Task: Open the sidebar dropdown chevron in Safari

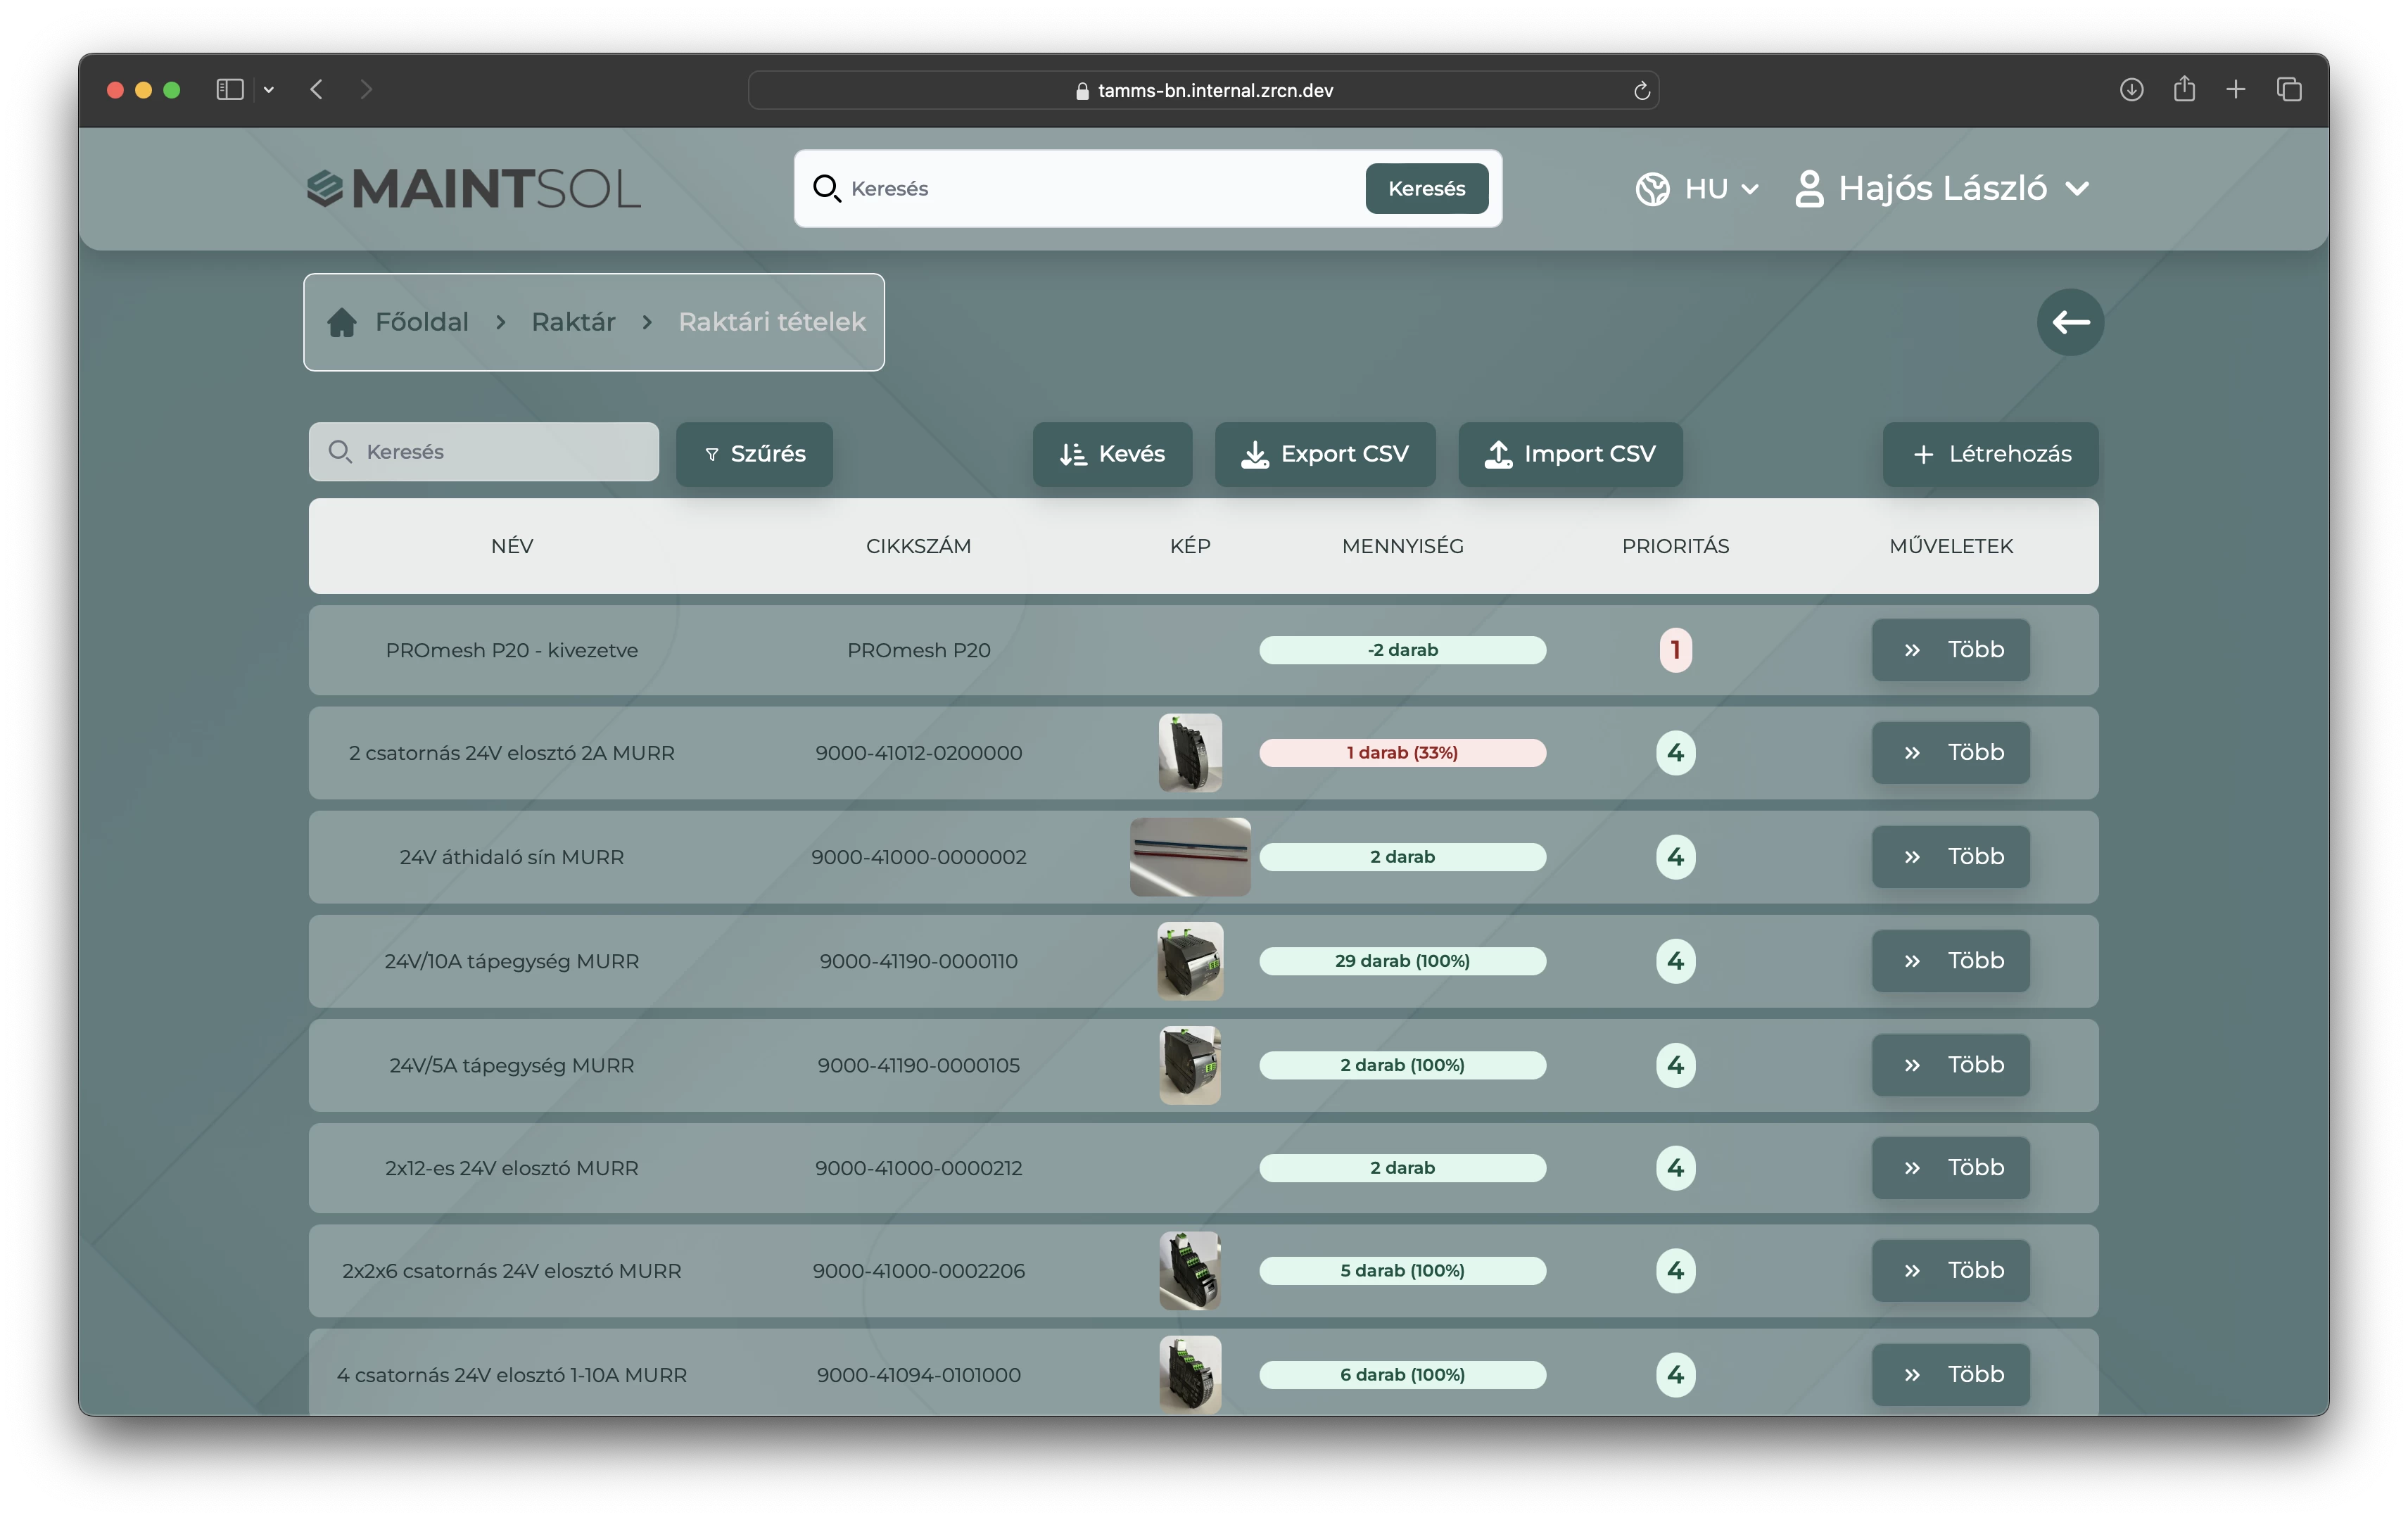Action: (268, 90)
